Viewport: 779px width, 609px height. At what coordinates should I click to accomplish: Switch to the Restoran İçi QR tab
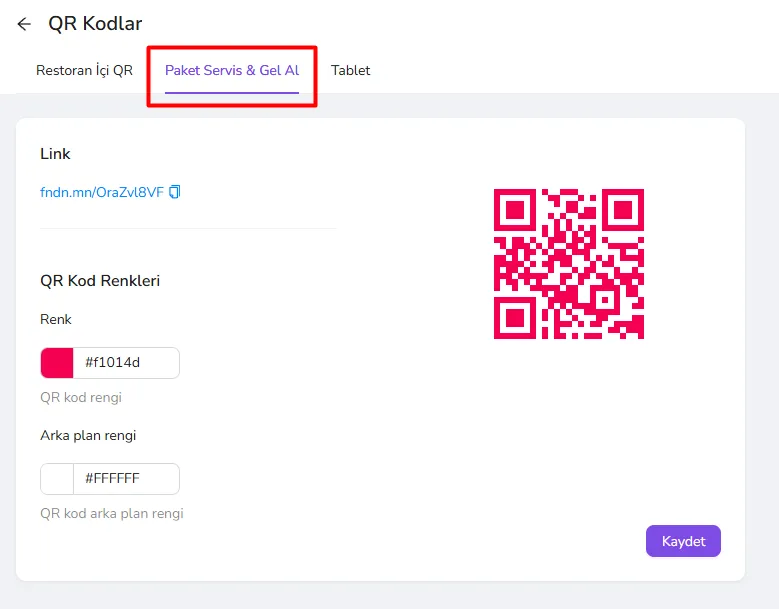pyautogui.click(x=84, y=71)
